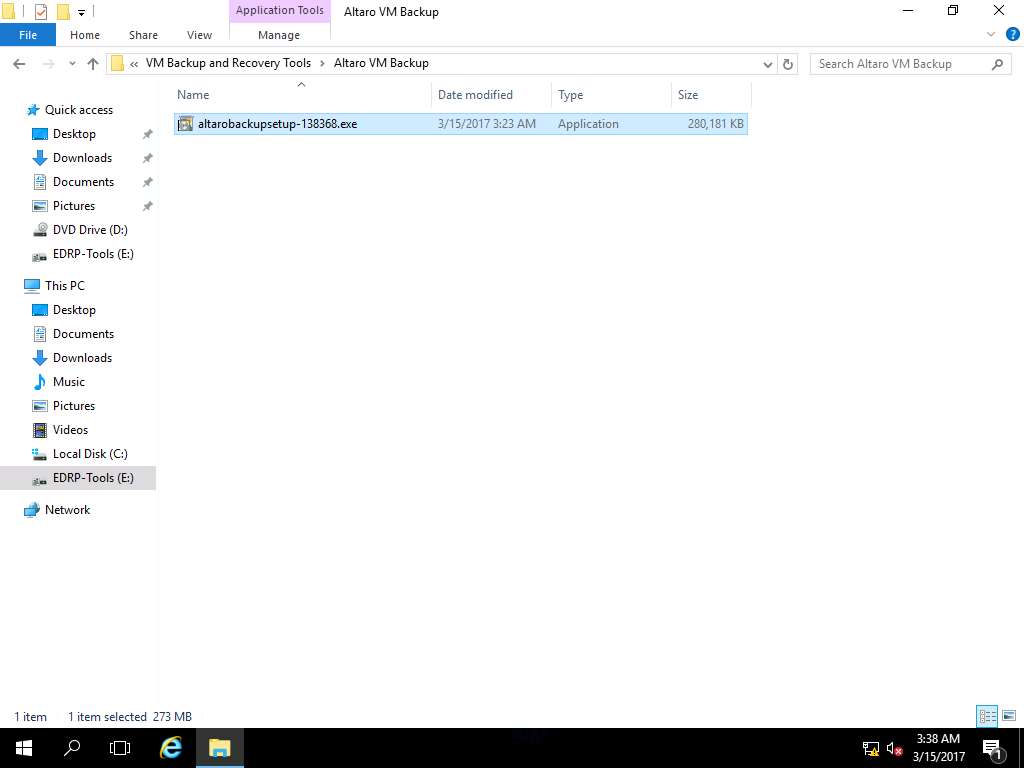1024x768 pixels.
Task: Open Task View on taskbar
Action: click(120, 748)
